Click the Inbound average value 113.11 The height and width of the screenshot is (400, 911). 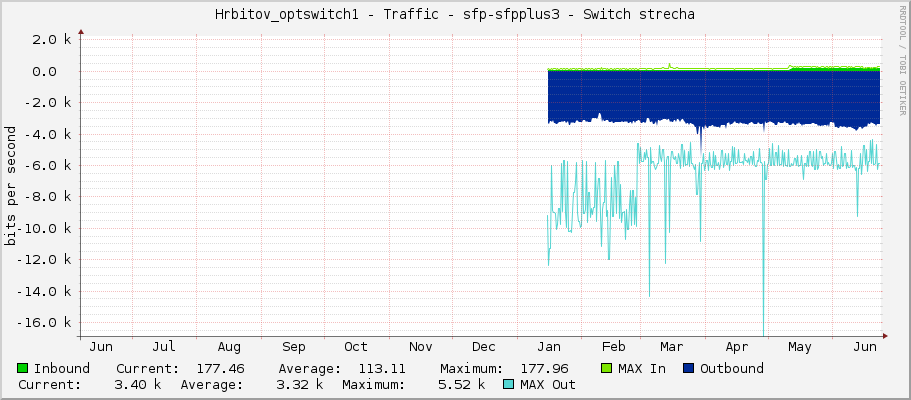[x=382, y=369]
